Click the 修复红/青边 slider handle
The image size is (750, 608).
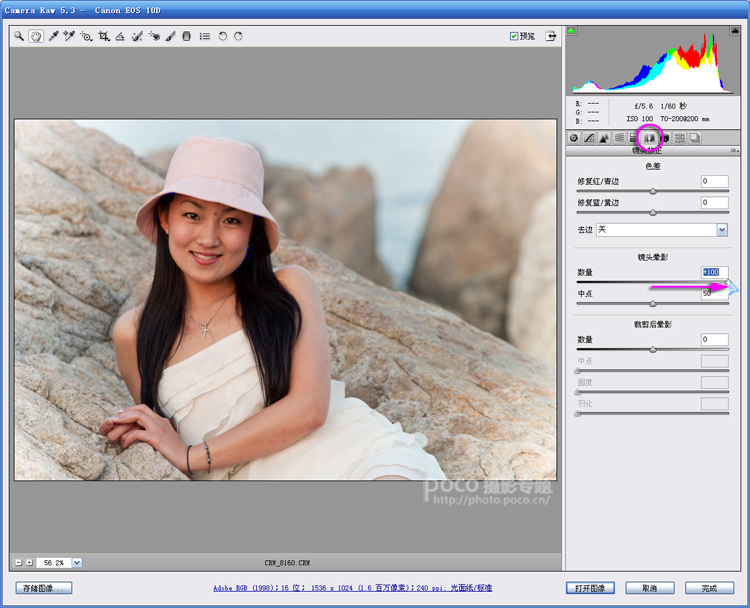pyautogui.click(x=653, y=191)
